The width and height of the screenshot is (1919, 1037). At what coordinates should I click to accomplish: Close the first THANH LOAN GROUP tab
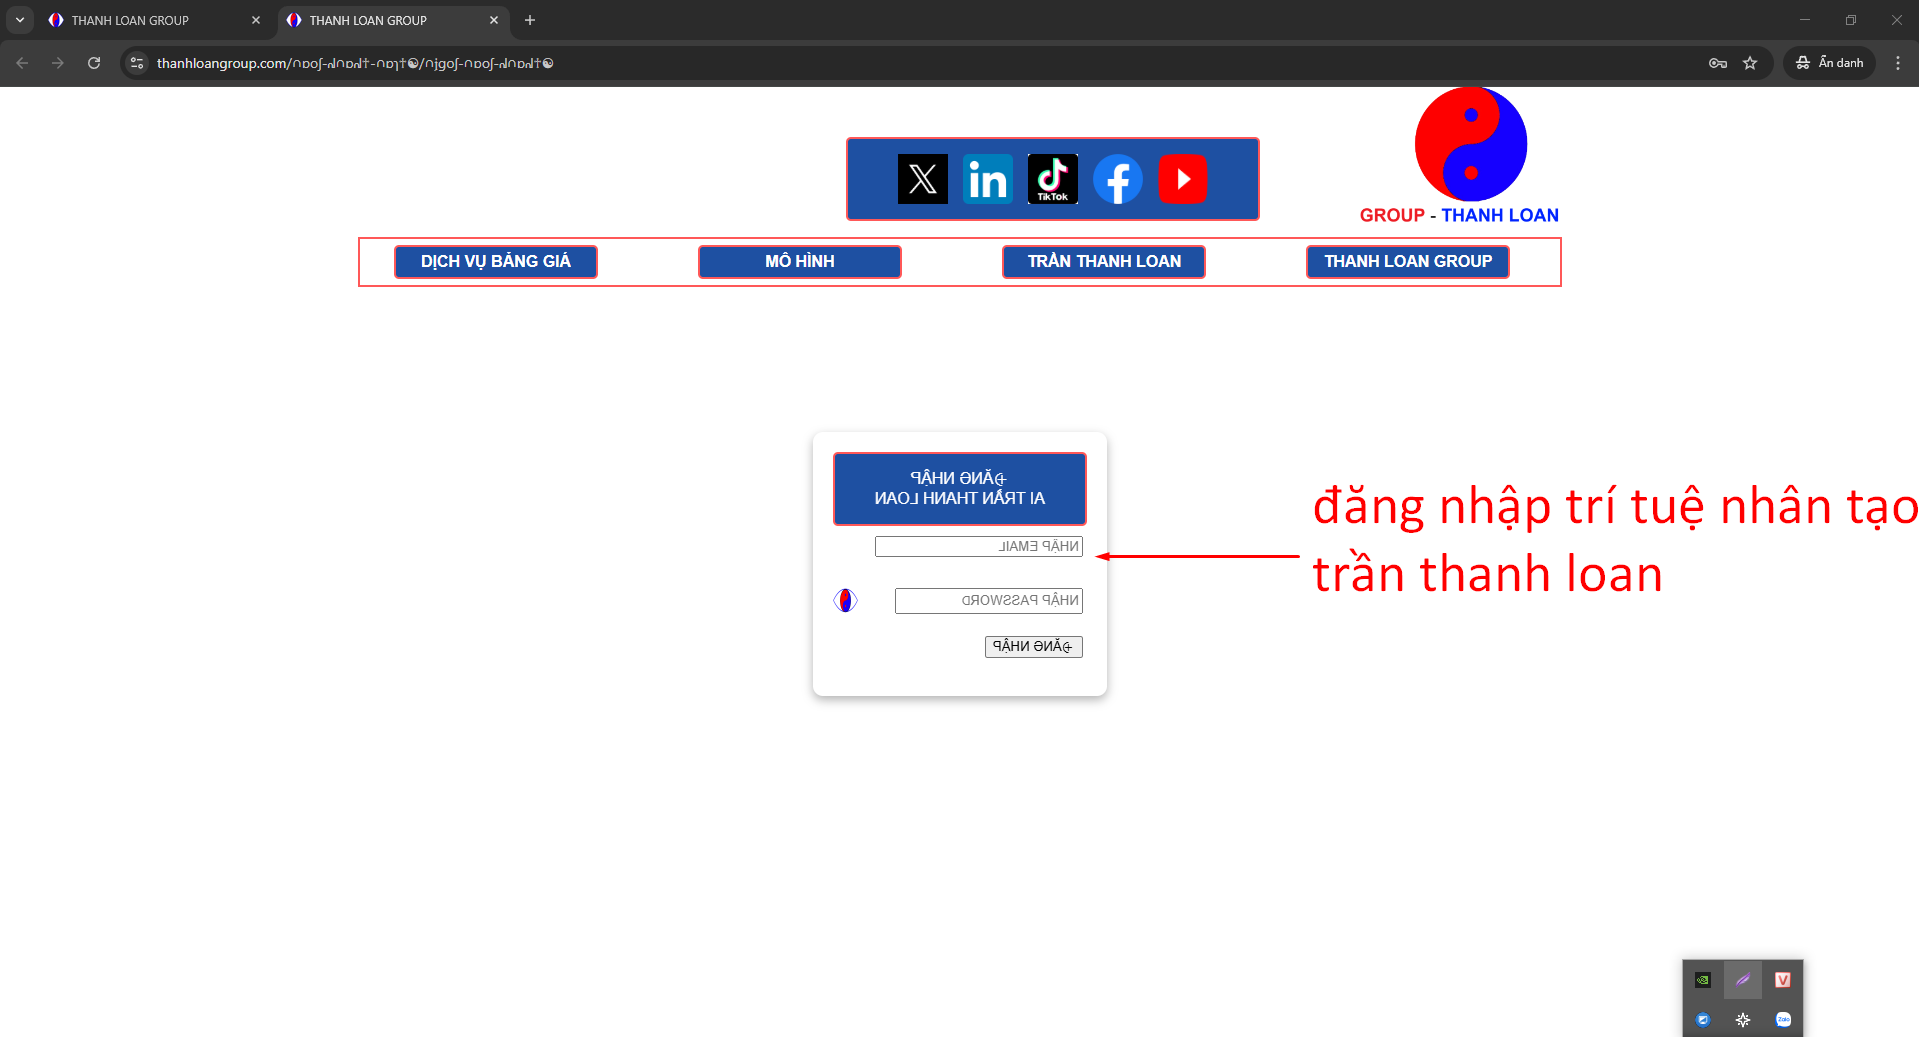point(256,20)
